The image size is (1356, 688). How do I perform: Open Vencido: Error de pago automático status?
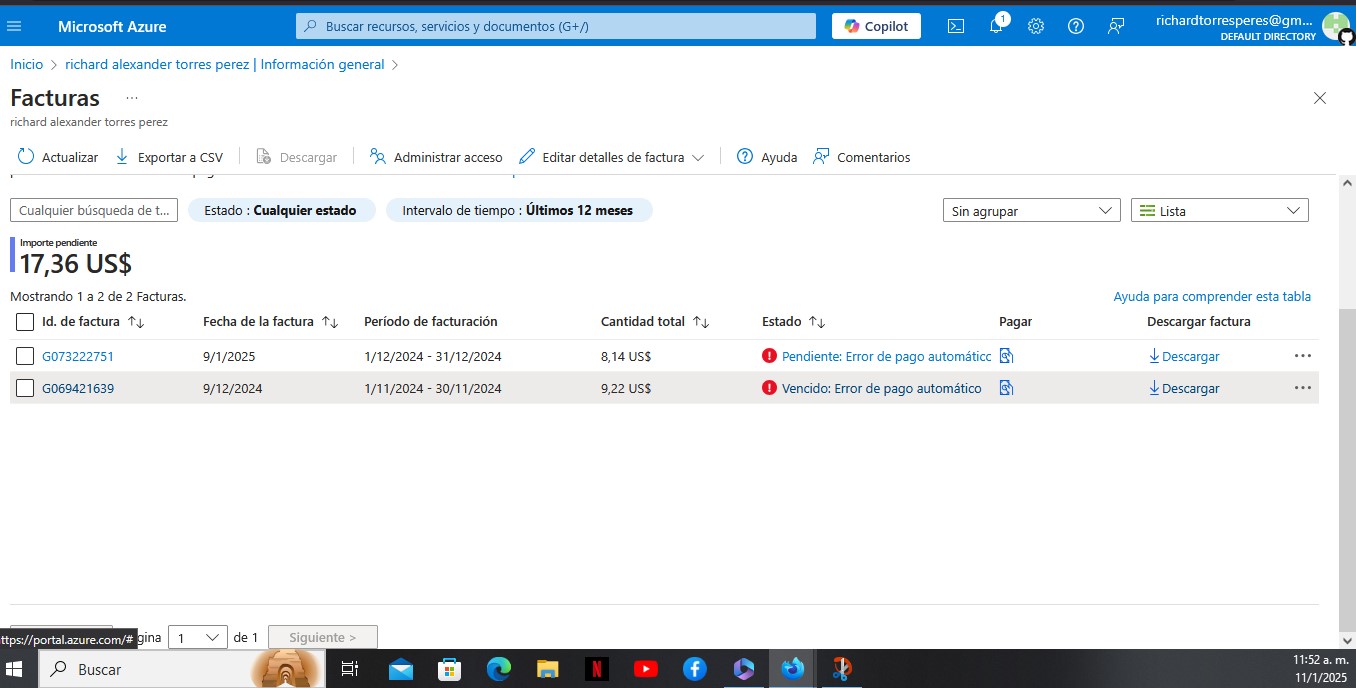pyautogui.click(x=881, y=388)
